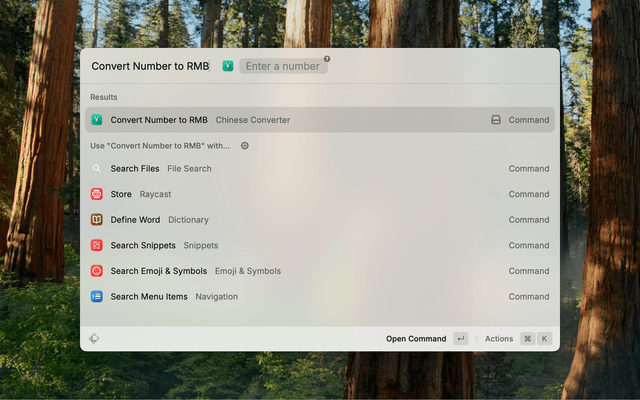The width and height of the screenshot is (640, 400).
Task: Select the Convert Number to RMB result row
Action: tap(320, 120)
